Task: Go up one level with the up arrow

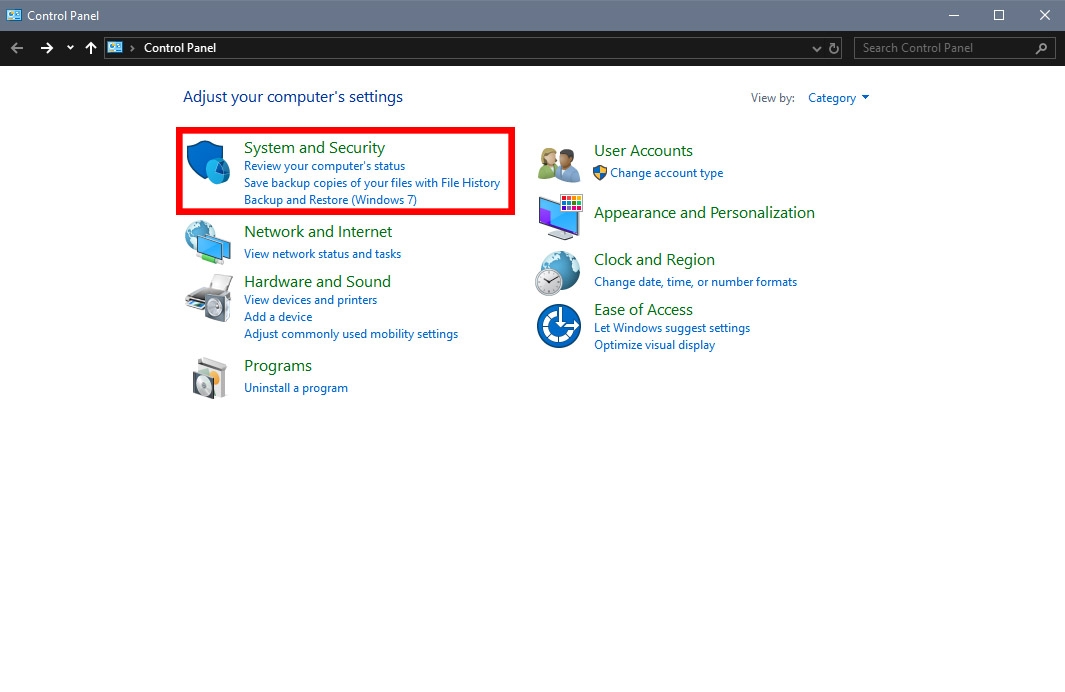Action: click(x=91, y=48)
